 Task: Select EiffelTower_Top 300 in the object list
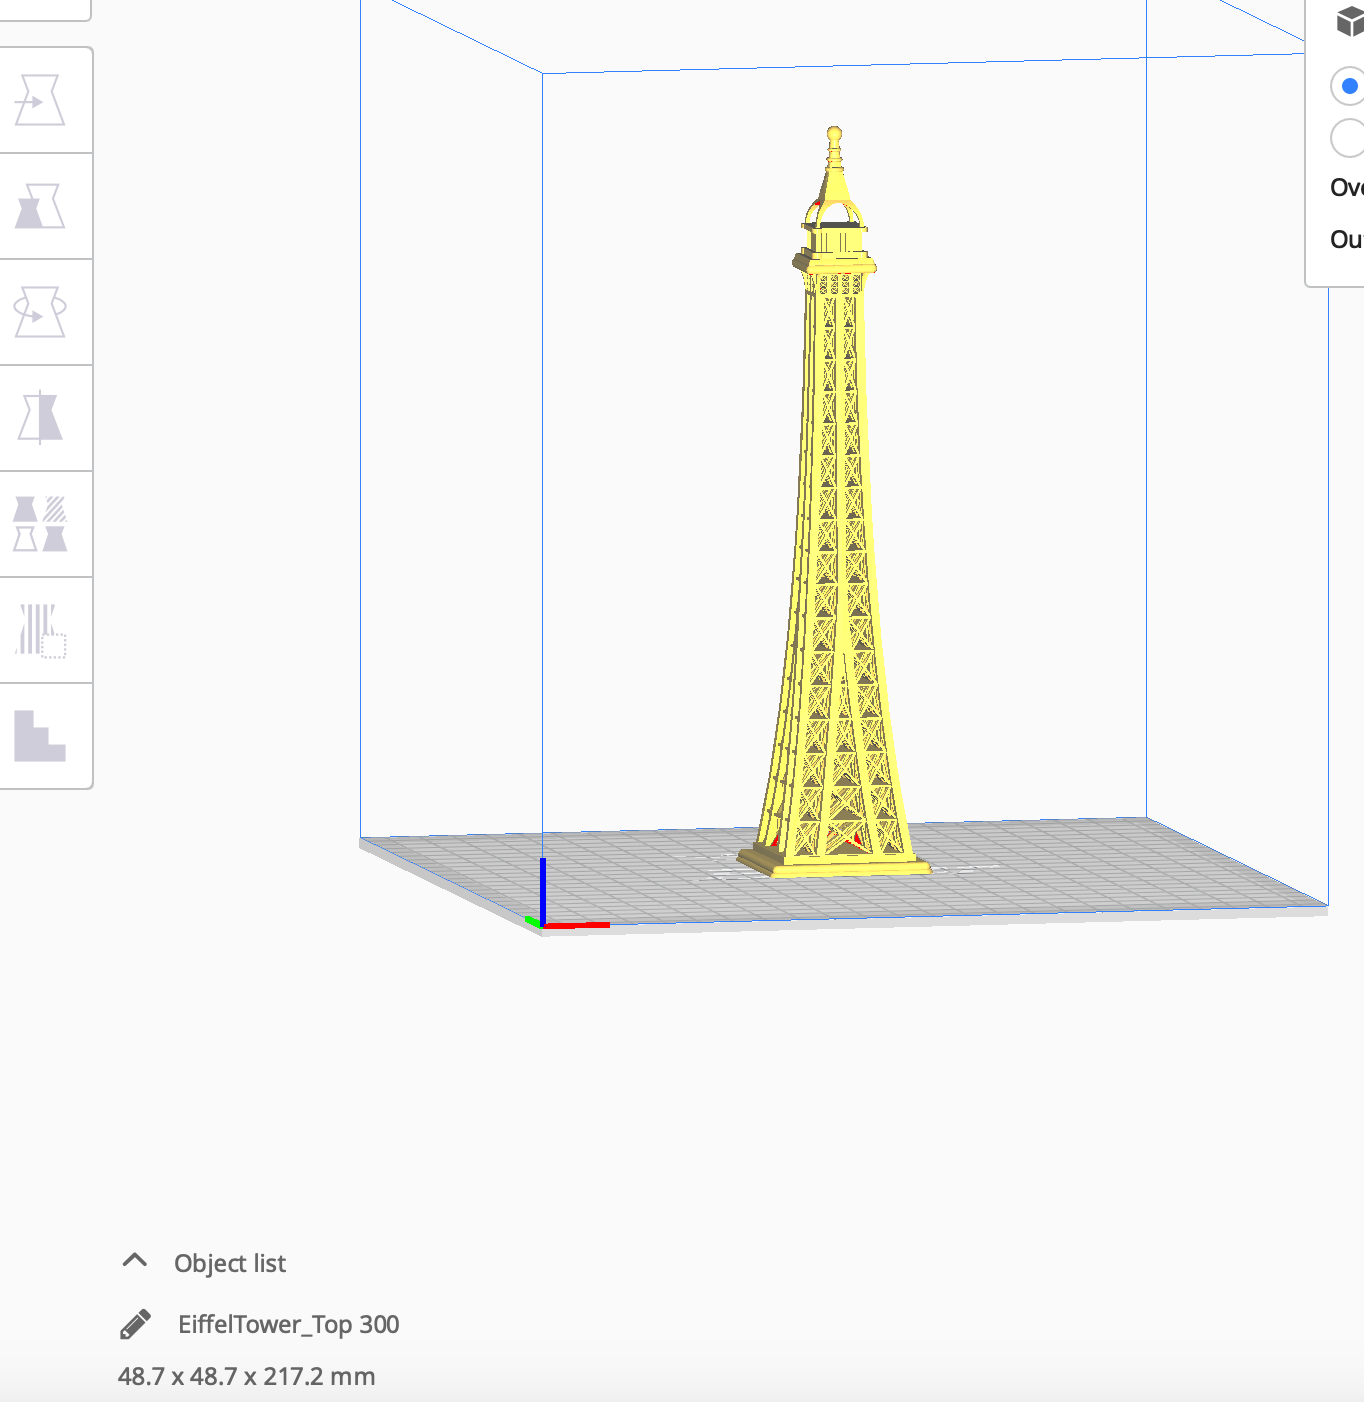(289, 1324)
